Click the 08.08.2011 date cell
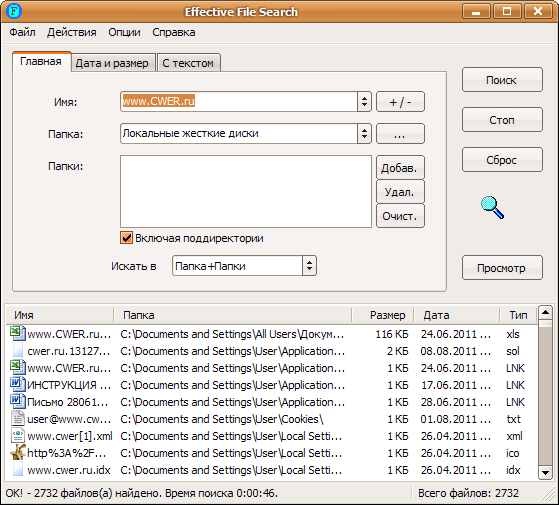 (x=456, y=351)
